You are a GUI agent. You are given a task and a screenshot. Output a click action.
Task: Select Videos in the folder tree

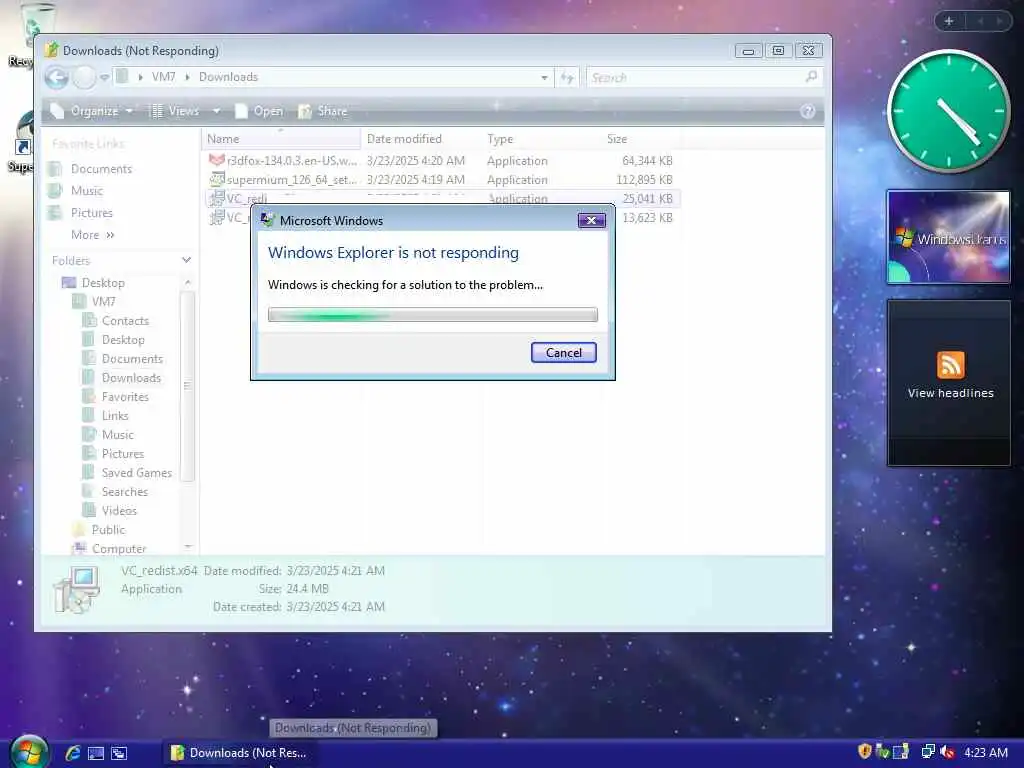tap(110, 510)
